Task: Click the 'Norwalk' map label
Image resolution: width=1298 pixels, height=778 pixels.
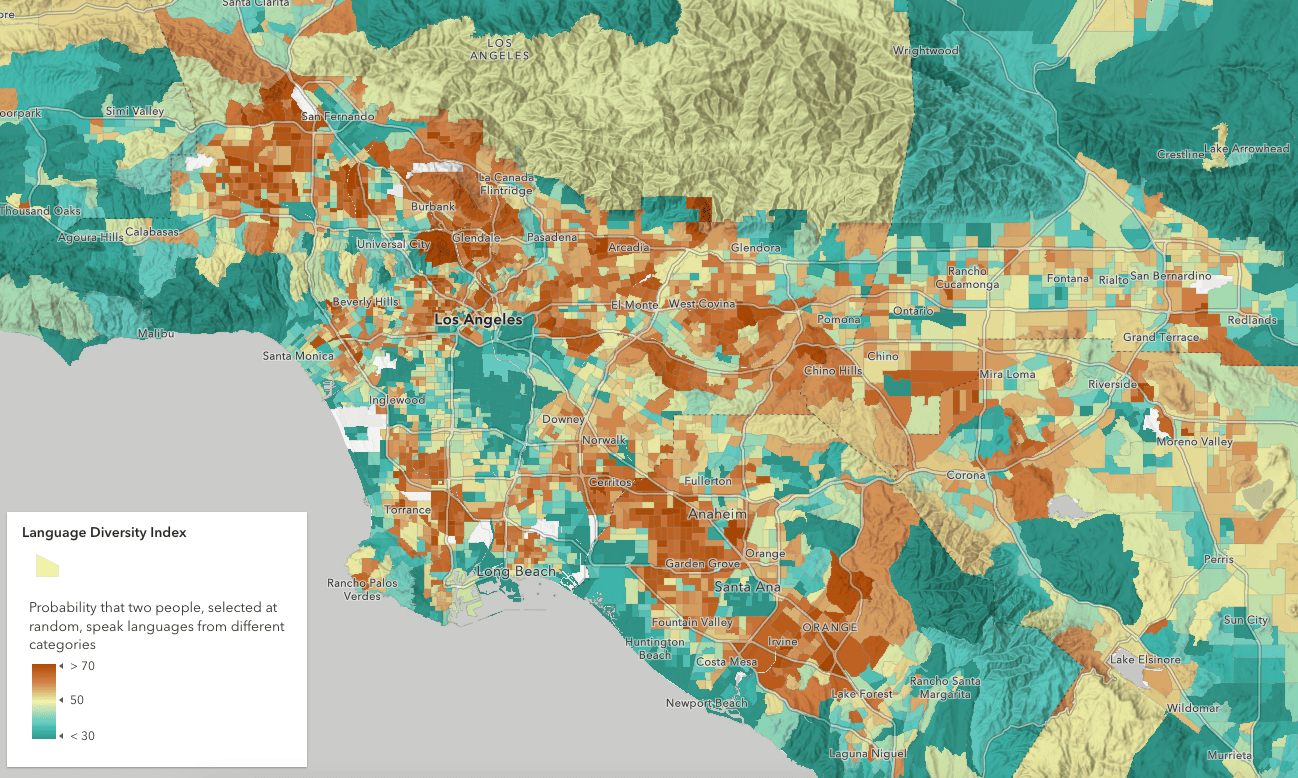Action: click(604, 440)
